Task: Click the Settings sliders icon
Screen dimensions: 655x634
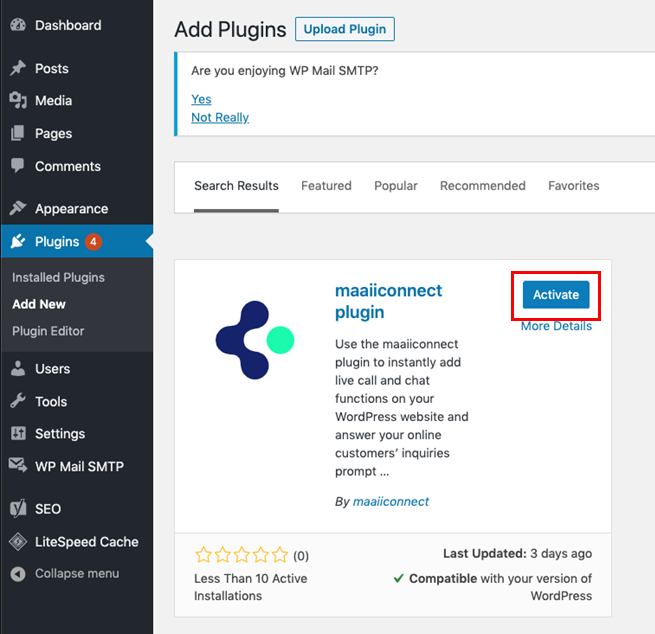Action: pyautogui.click(x=18, y=434)
